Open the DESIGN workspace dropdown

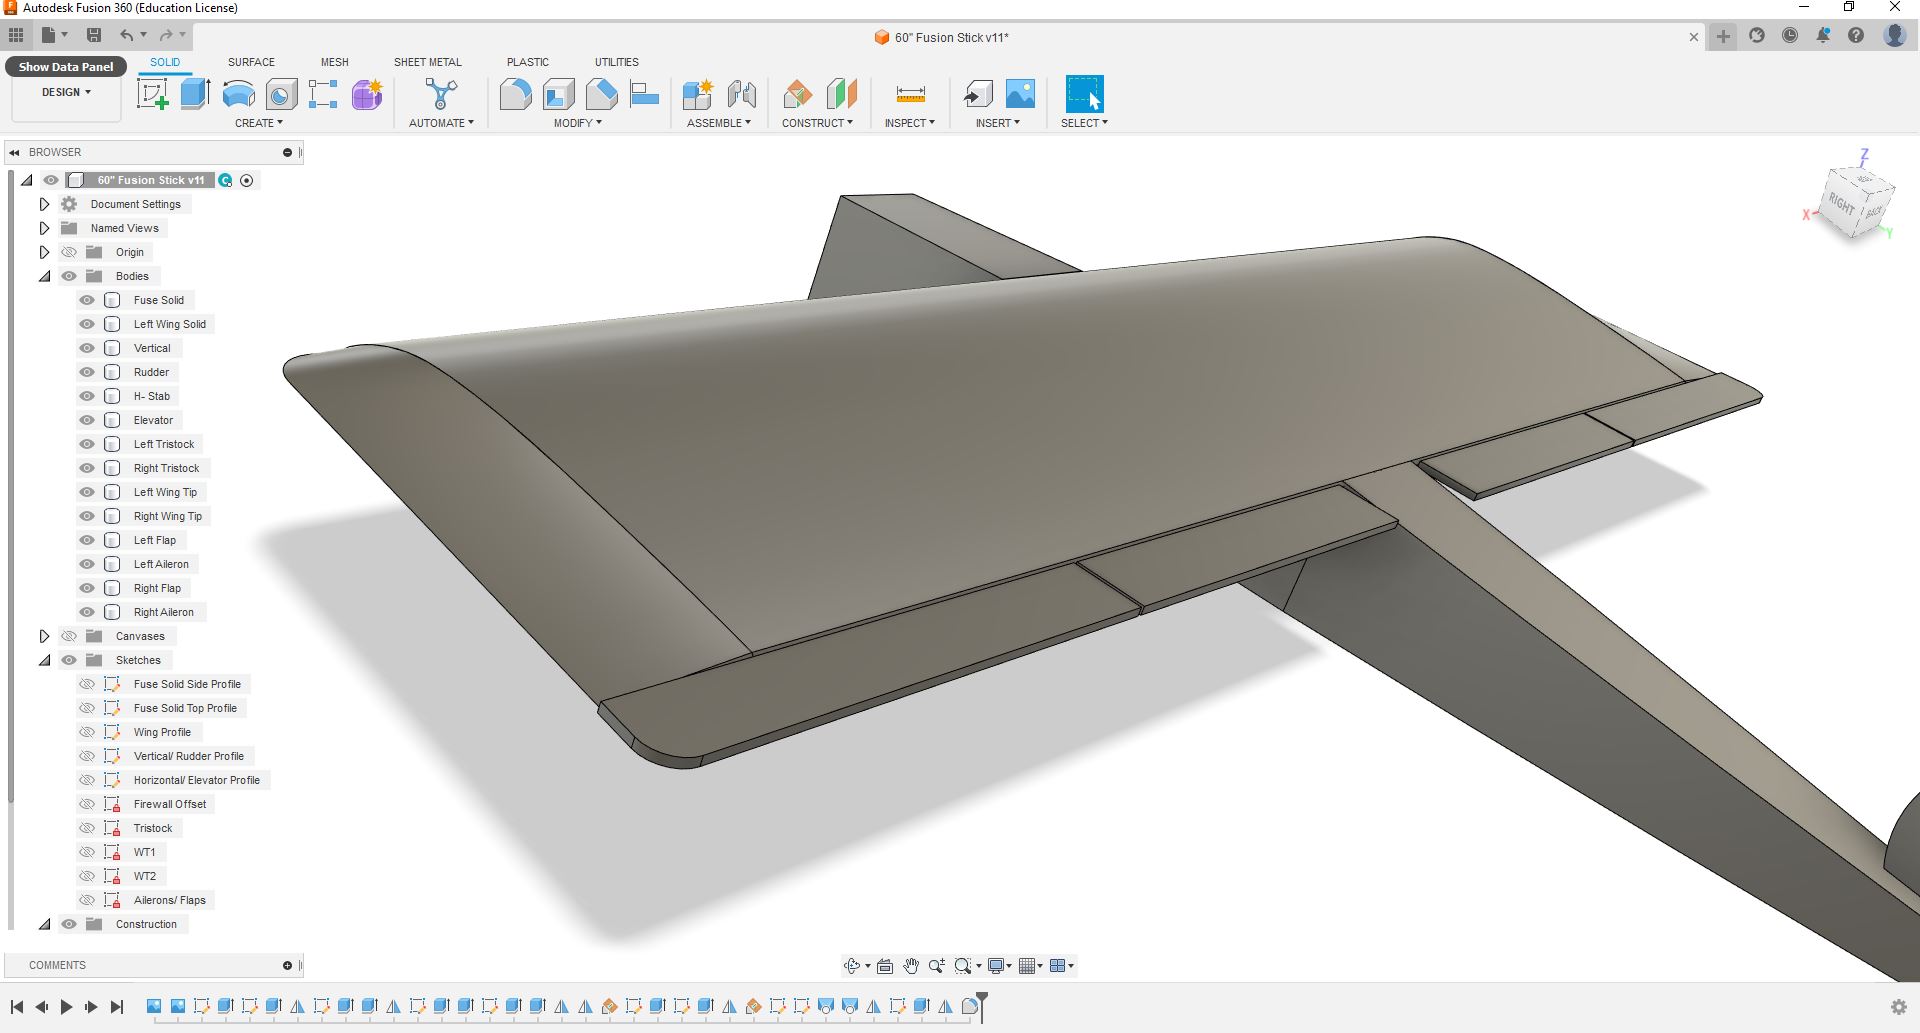66,92
